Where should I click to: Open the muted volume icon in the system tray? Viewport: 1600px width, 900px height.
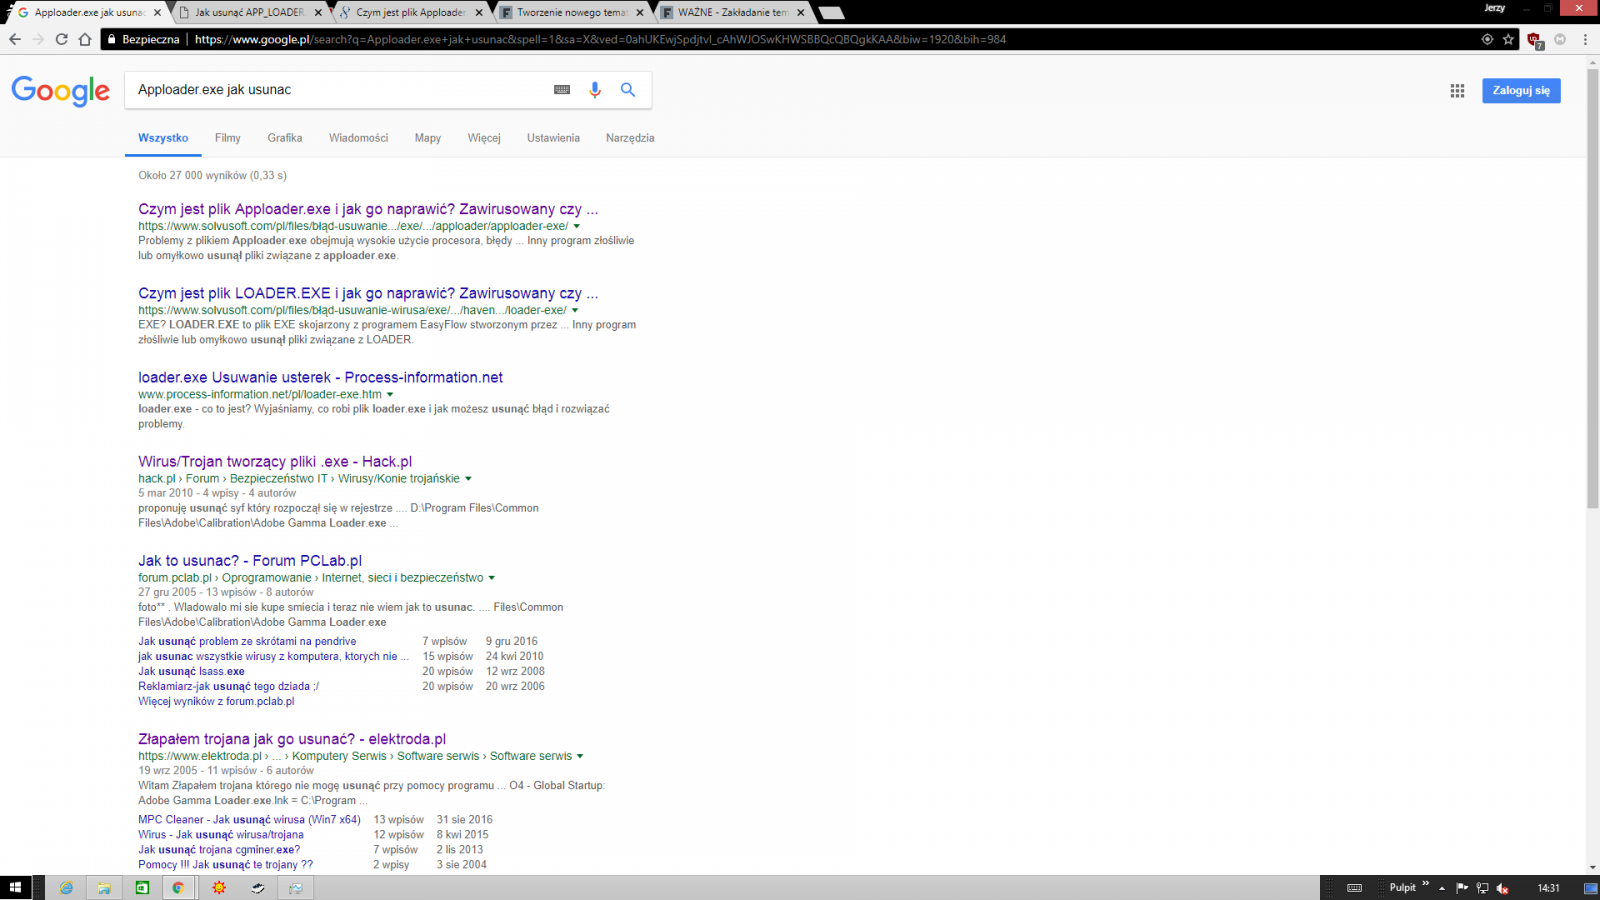(1502, 888)
